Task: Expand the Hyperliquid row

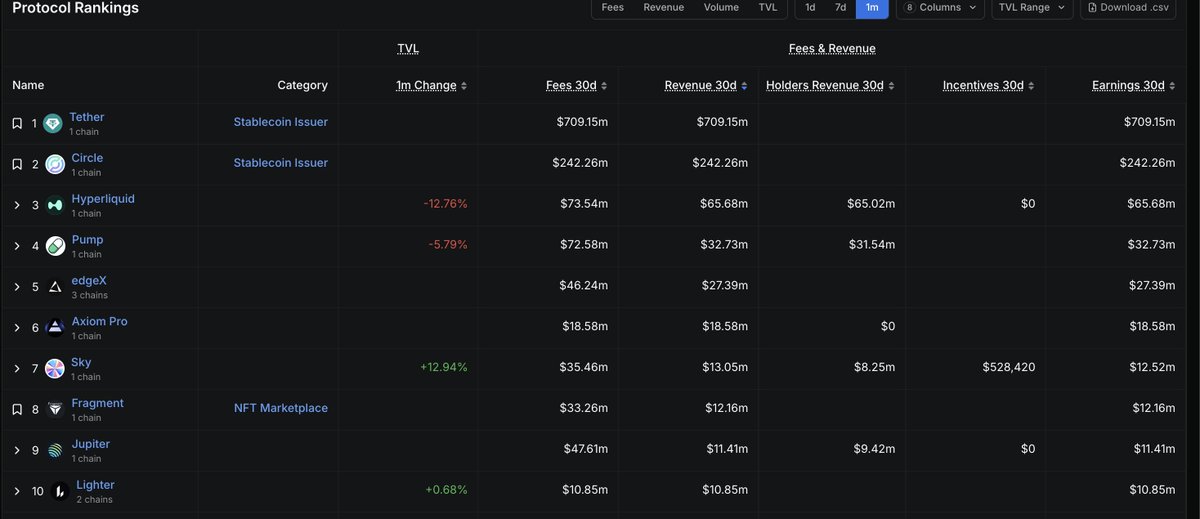Action: (x=17, y=205)
